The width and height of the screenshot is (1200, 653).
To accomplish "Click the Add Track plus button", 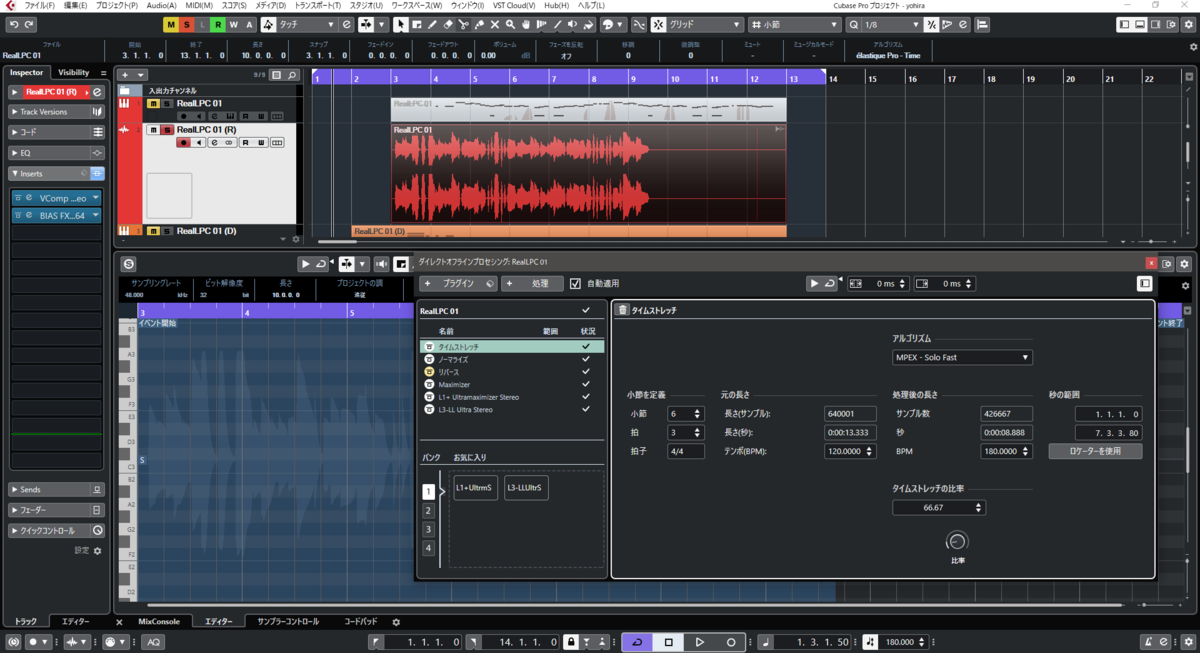I will [x=125, y=75].
